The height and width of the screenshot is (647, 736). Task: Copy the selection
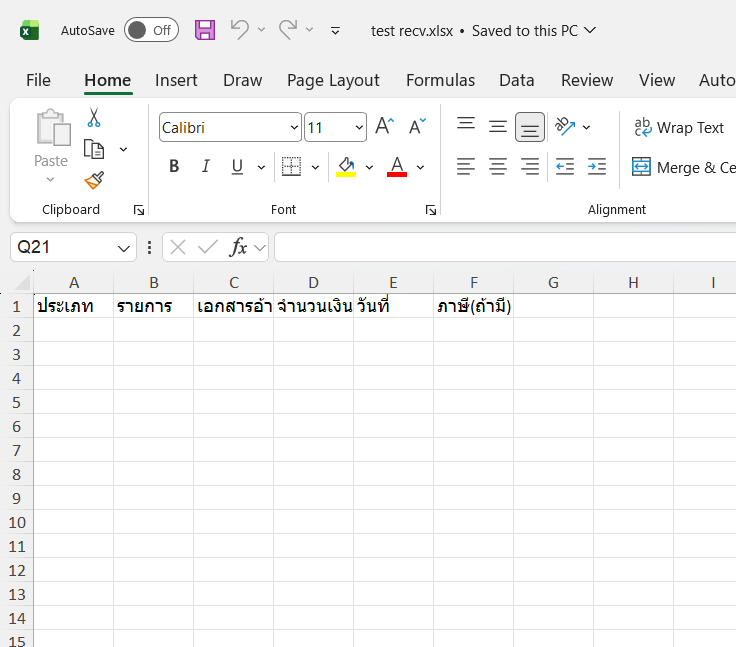pyautogui.click(x=94, y=149)
